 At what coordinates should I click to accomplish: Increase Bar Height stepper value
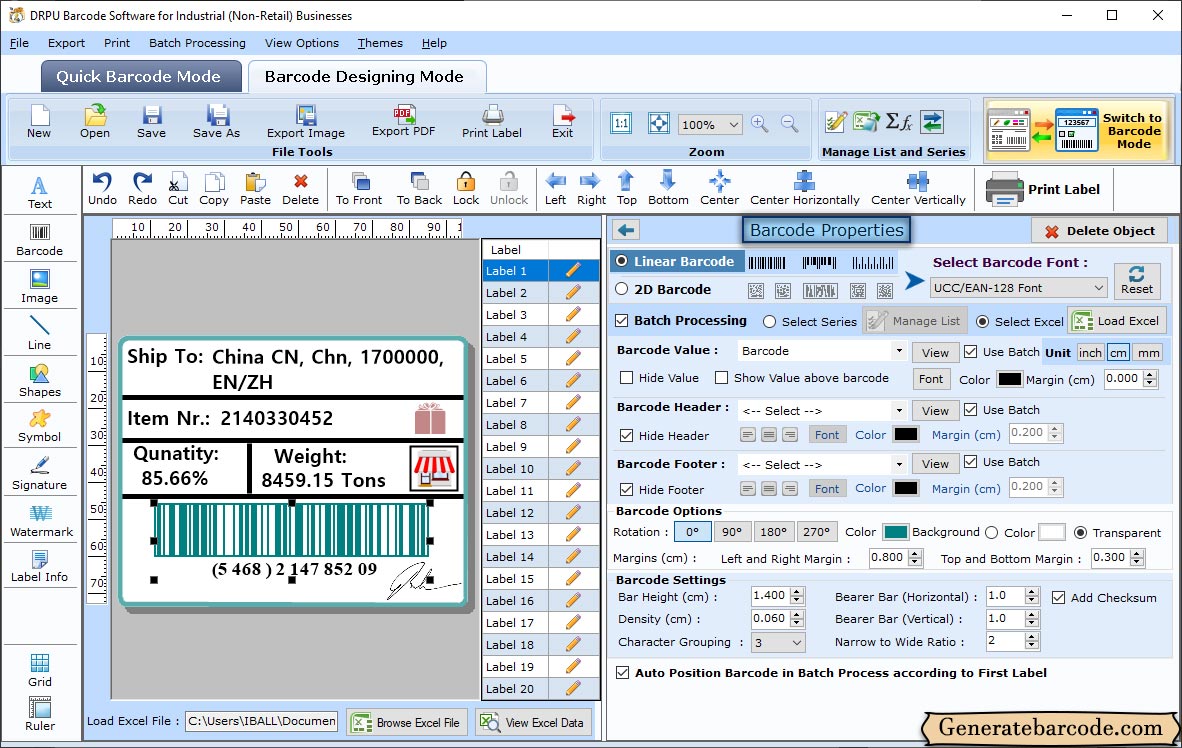point(798,591)
